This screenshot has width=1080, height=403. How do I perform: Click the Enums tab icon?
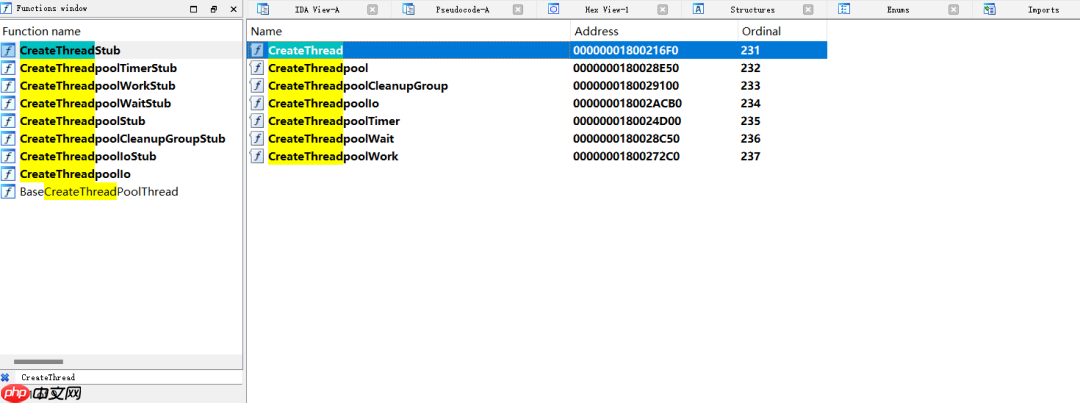click(x=844, y=10)
